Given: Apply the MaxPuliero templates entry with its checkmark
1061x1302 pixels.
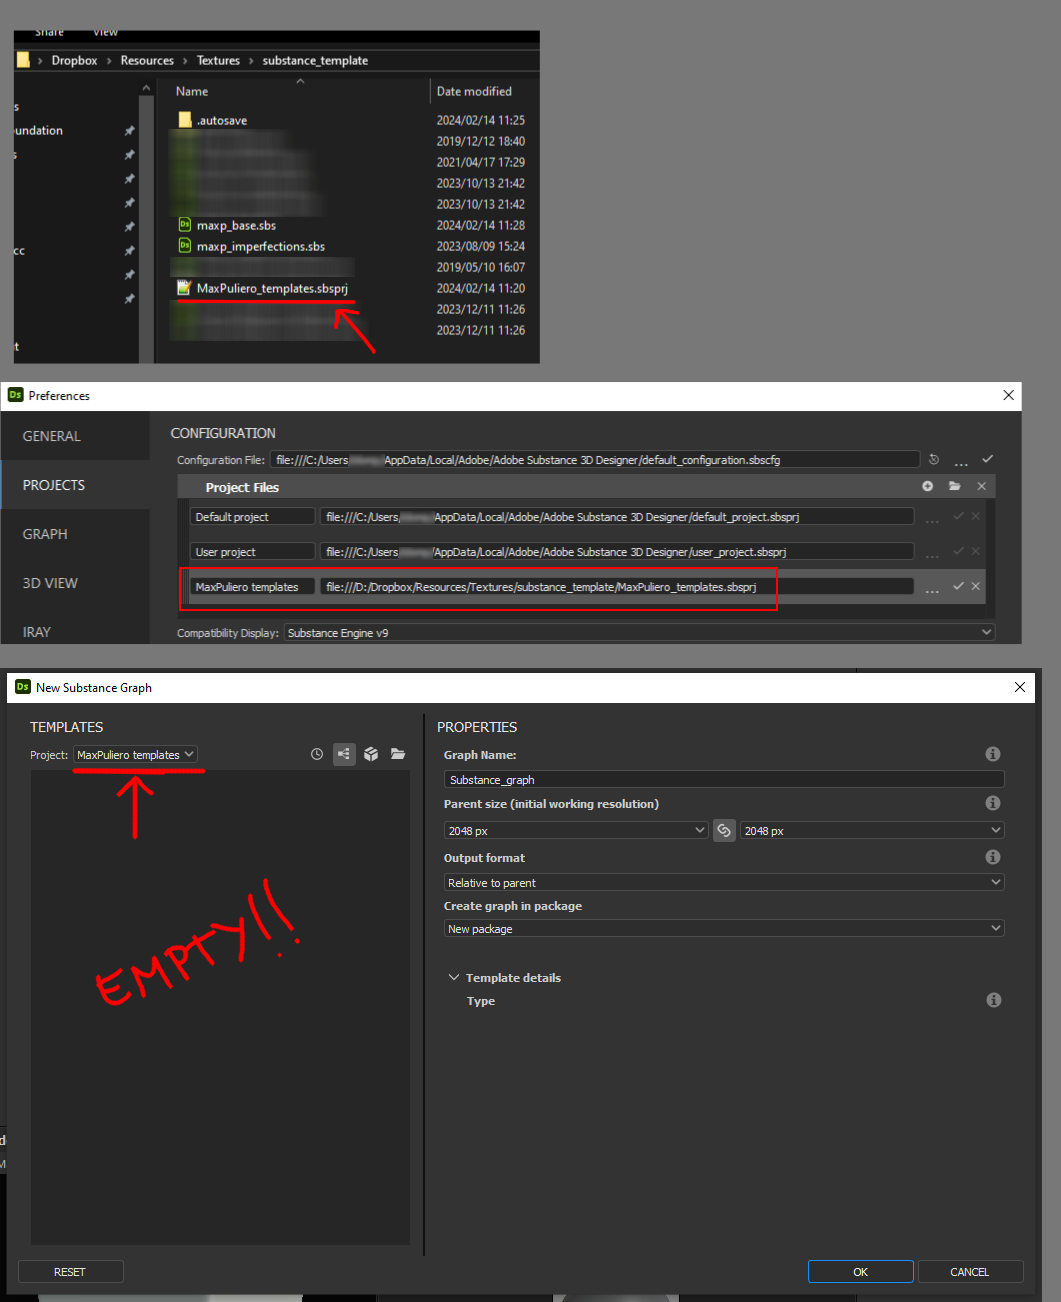Looking at the screenshot, I should pyautogui.click(x=958, y=586).
